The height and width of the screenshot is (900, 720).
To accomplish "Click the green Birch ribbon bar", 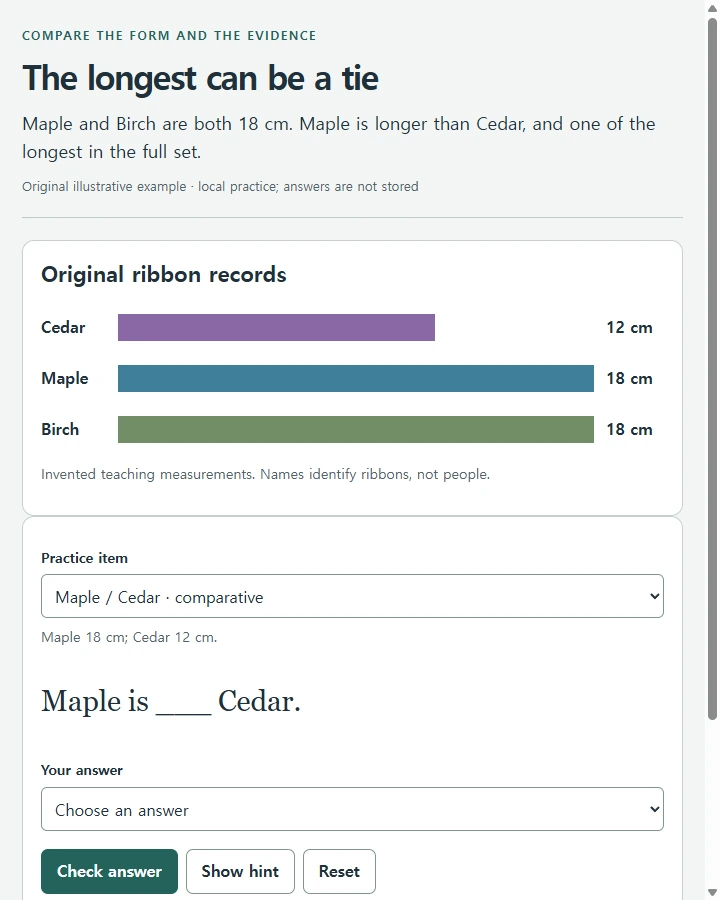I will coord(355,429).
